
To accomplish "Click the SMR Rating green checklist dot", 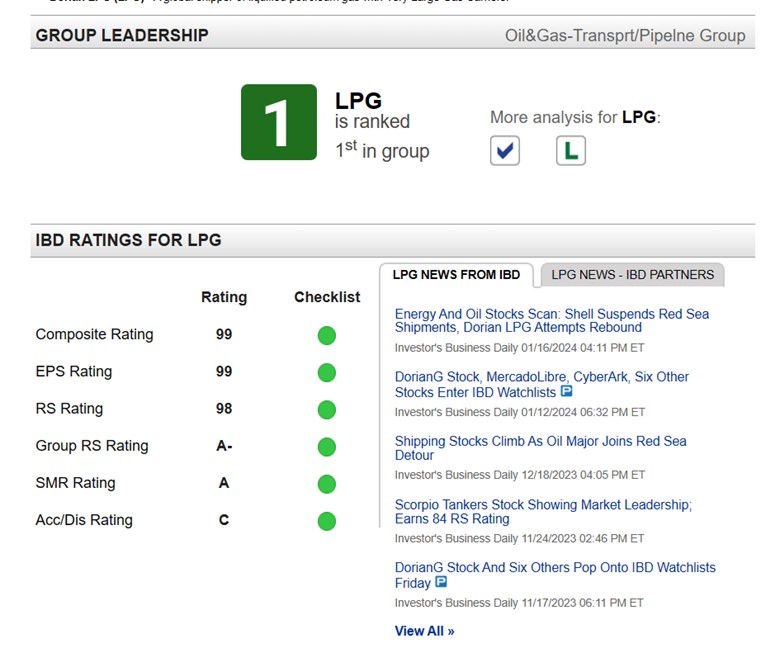I will point(327,484).
